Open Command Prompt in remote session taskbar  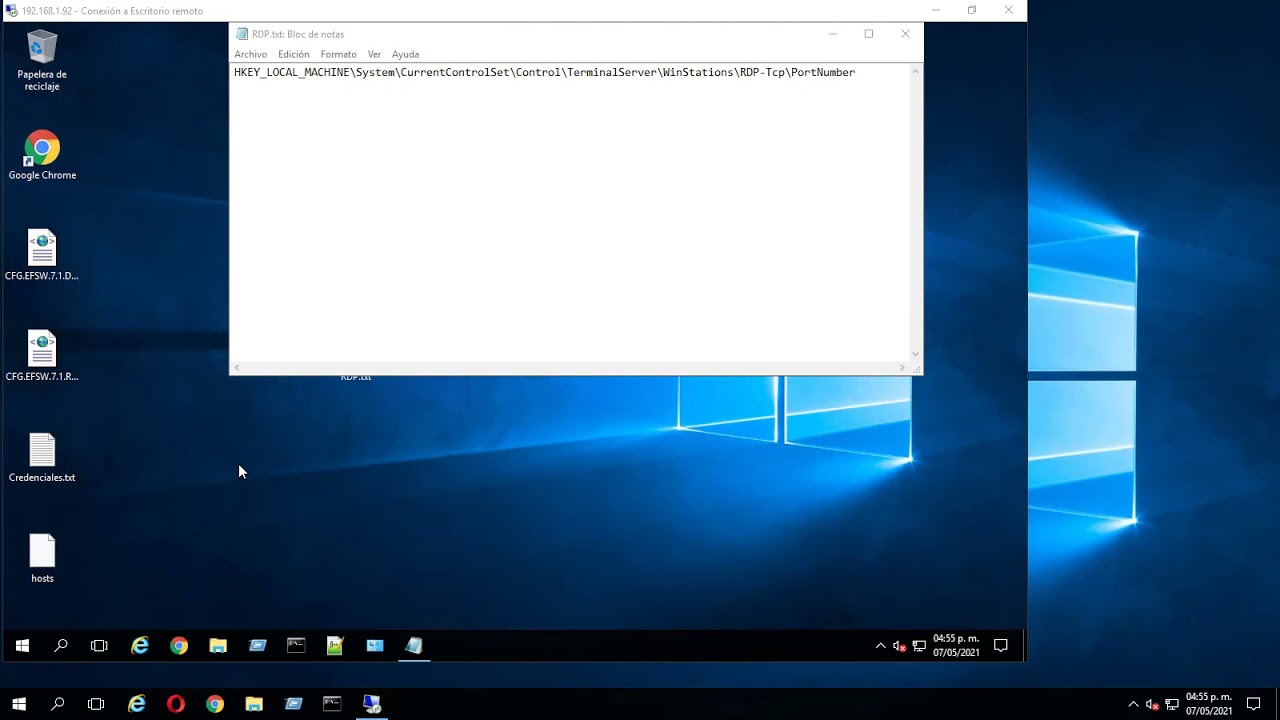coord(296,646)
